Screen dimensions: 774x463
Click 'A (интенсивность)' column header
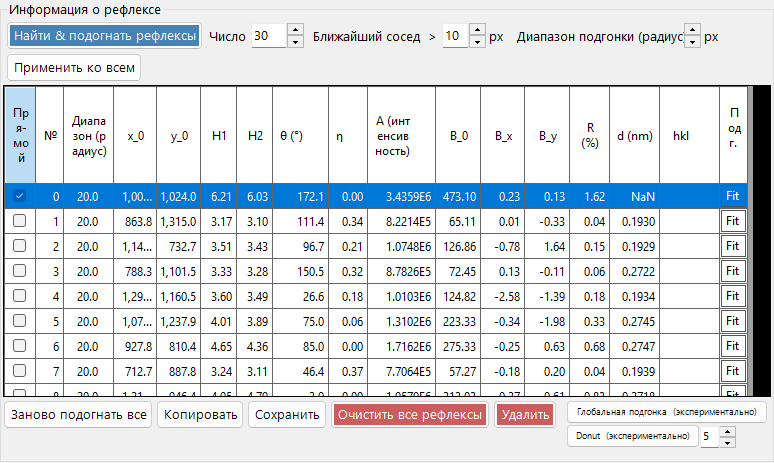402,135
